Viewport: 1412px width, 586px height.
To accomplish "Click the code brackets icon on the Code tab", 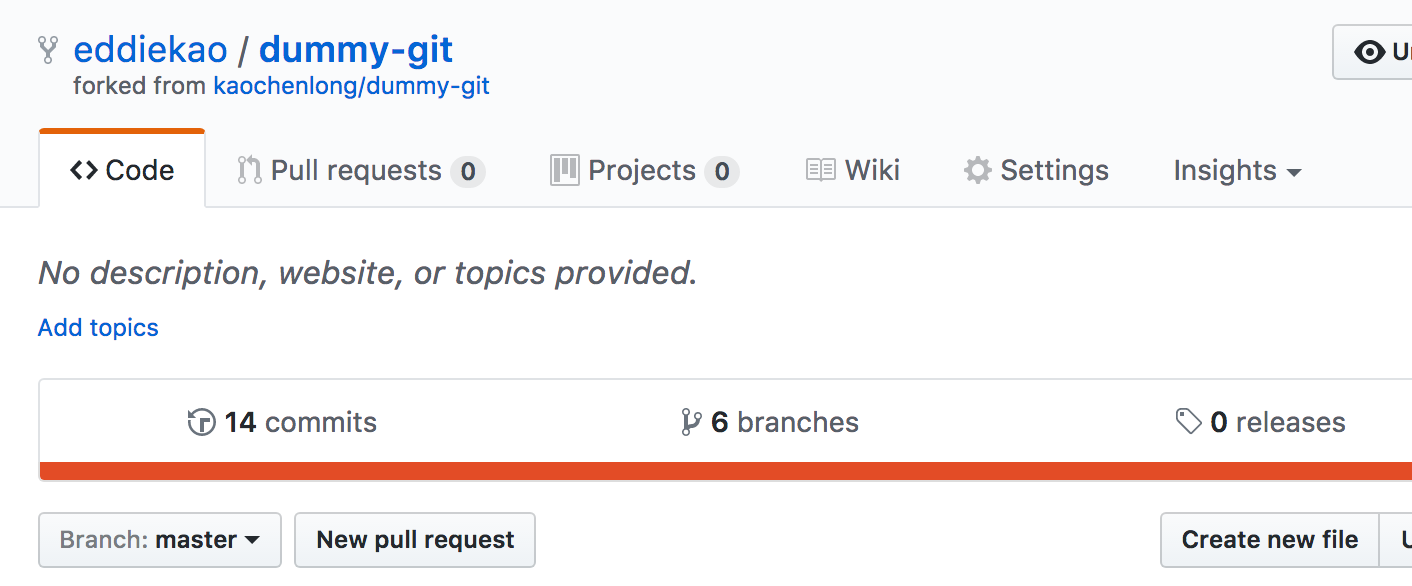I will [84, 171].
